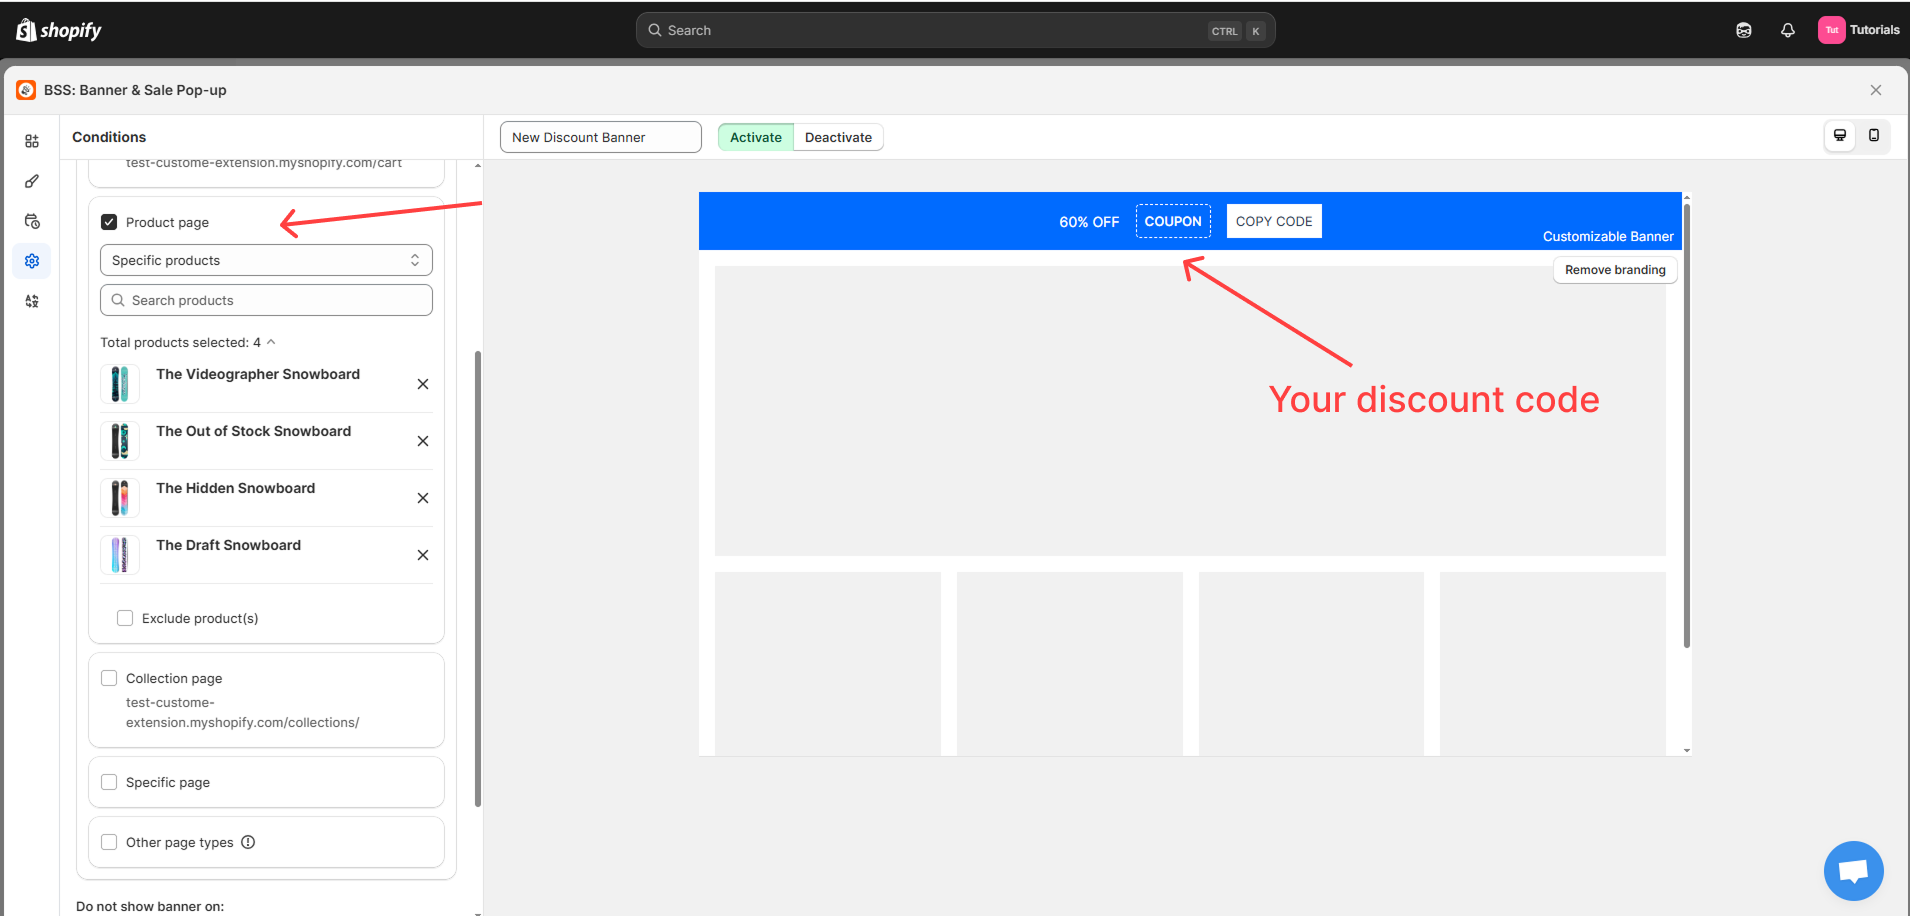Viewport: 1910px width, 916px height.
Task: Select the conditions gear sidebar icon
Action: click(32, 261)
